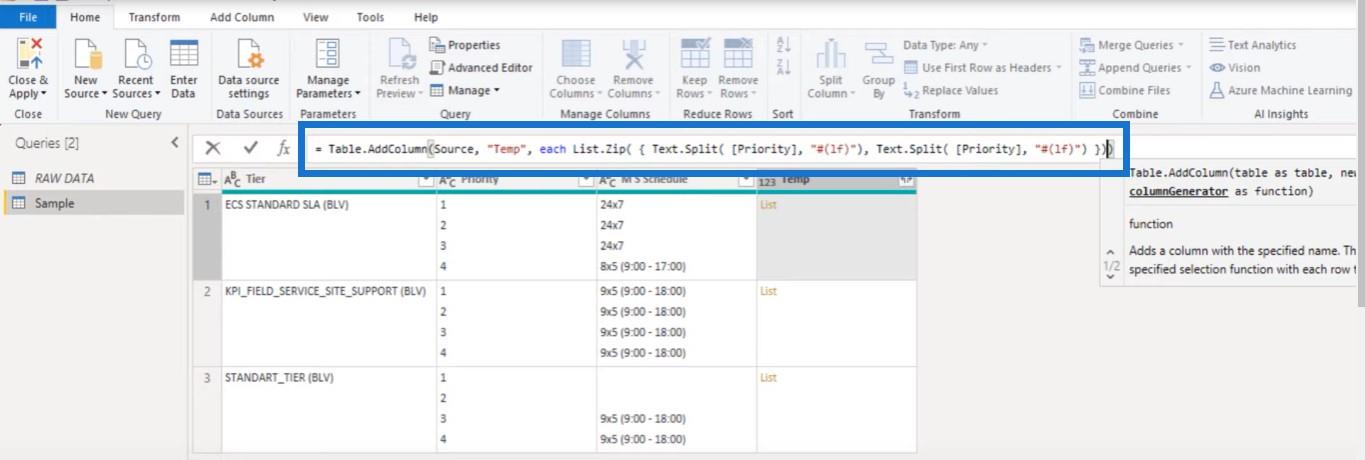
Task: Collapse the Queries pane with the chevron
Action: pos(175,143)
